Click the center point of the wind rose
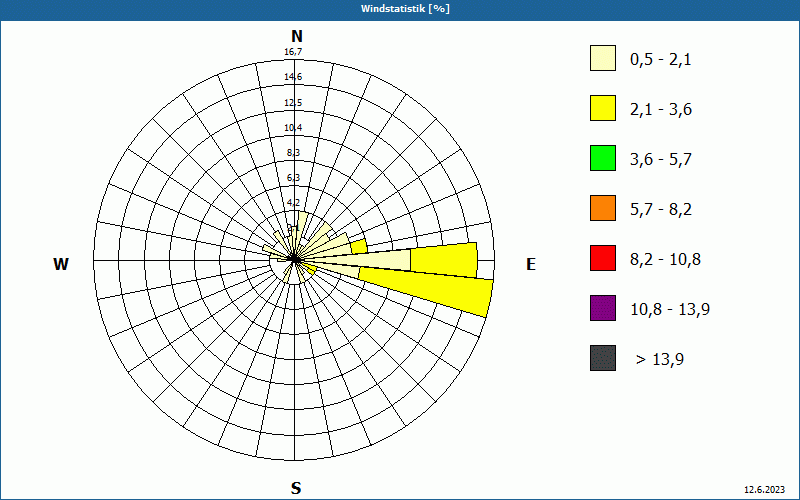 [x=294, y=260]
